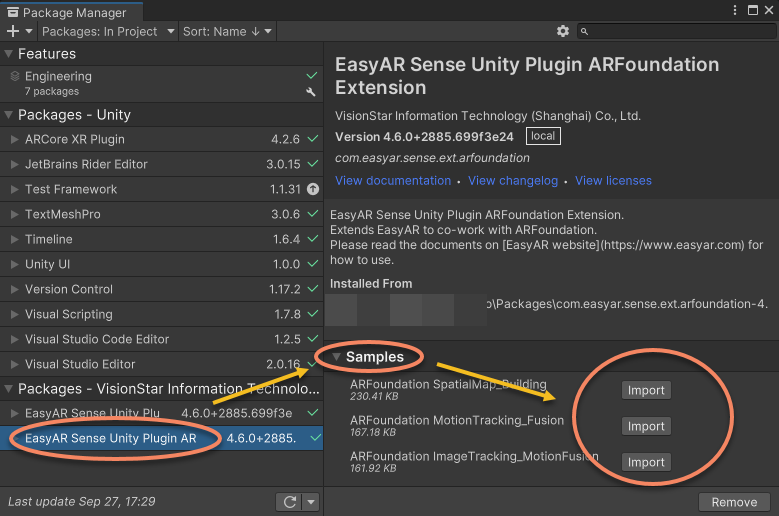Open the refresh dropdown arrow
Screen dimensions: 779x516
click(311, 502)
